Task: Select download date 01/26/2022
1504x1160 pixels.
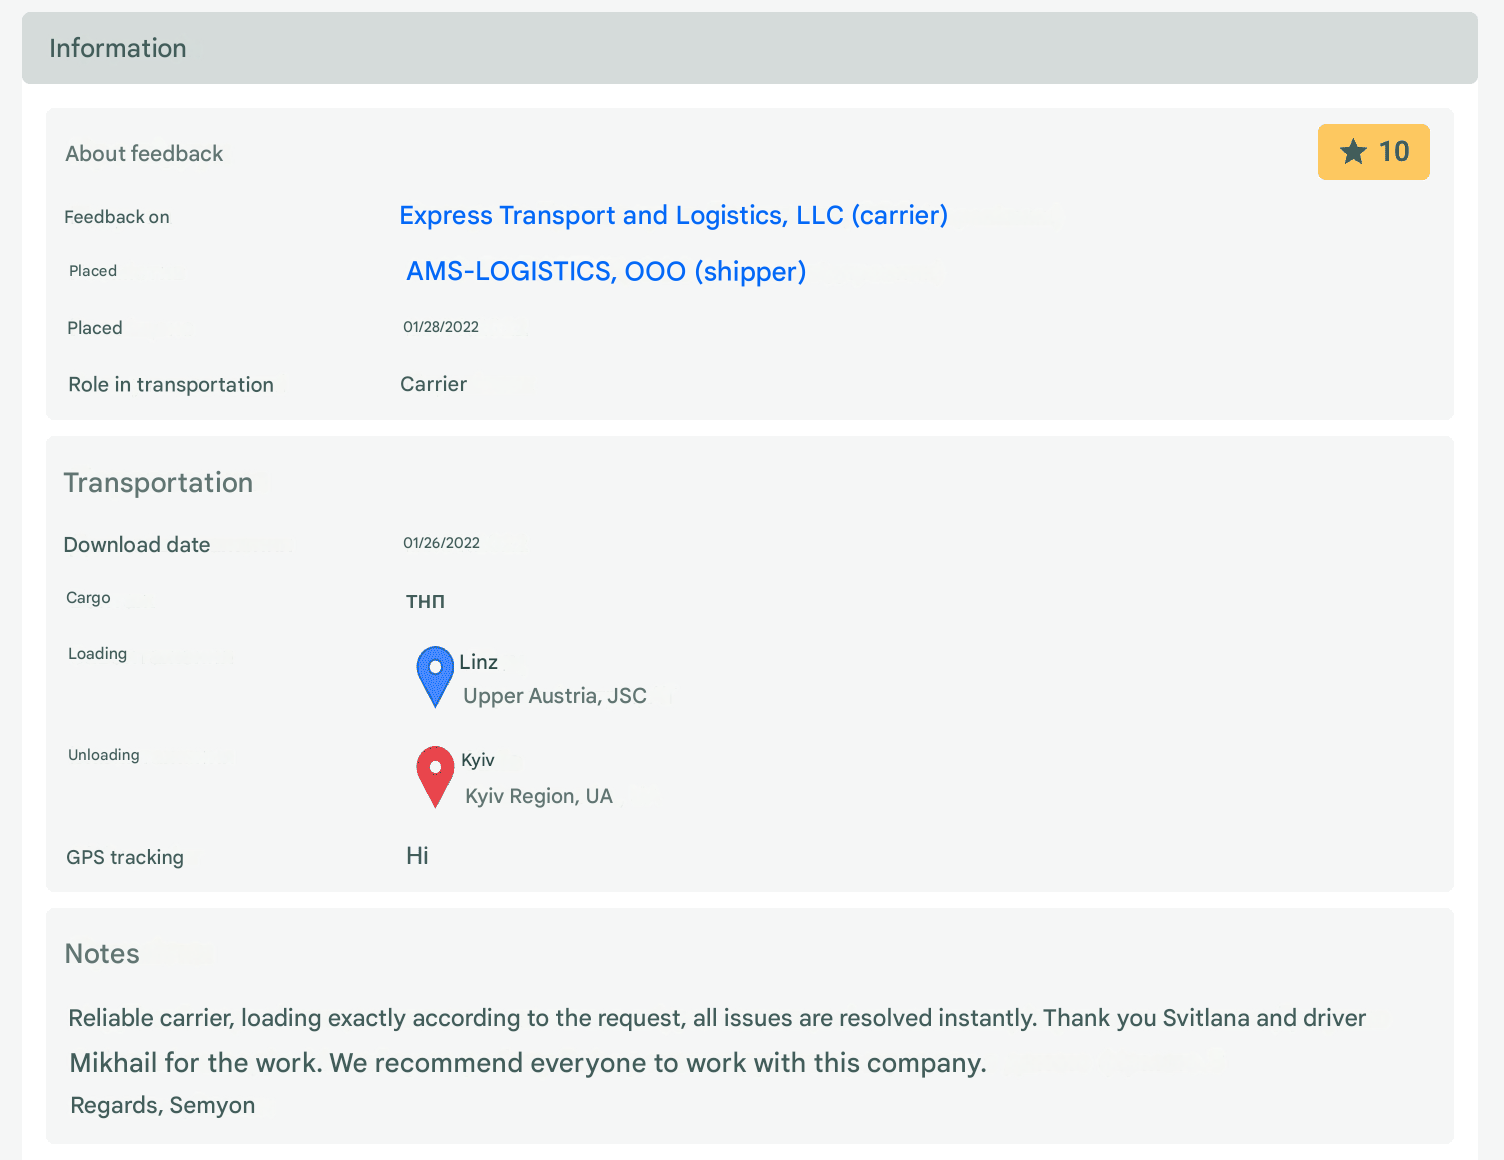Action: click(x=442, y=543)
